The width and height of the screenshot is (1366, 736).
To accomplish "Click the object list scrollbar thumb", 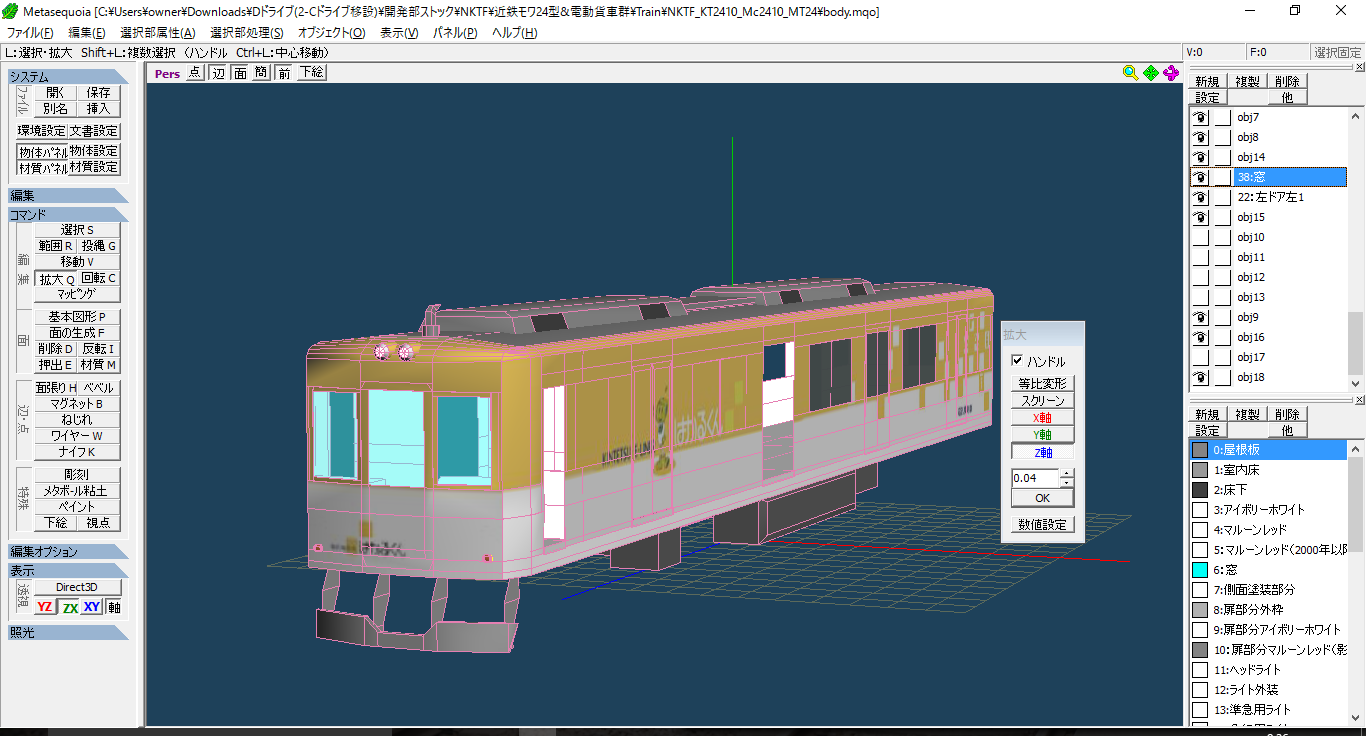I will [x=1357, y=343].
